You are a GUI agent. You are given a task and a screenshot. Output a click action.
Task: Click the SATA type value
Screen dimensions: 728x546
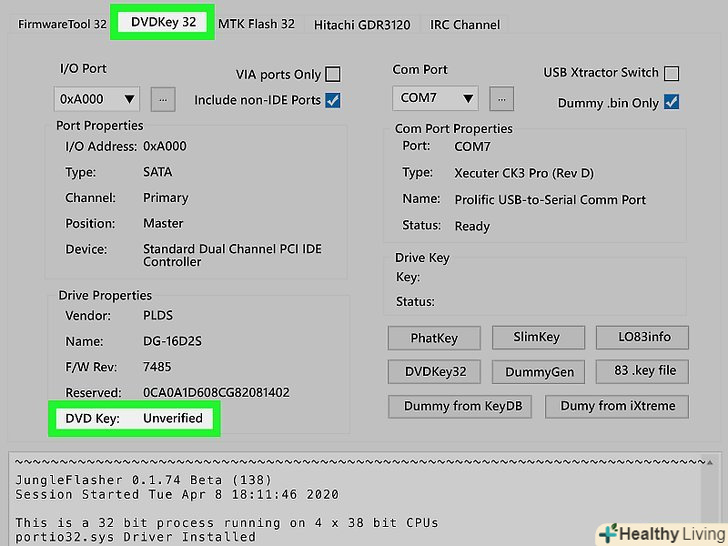pyautogui.click(x=157, y=172)
